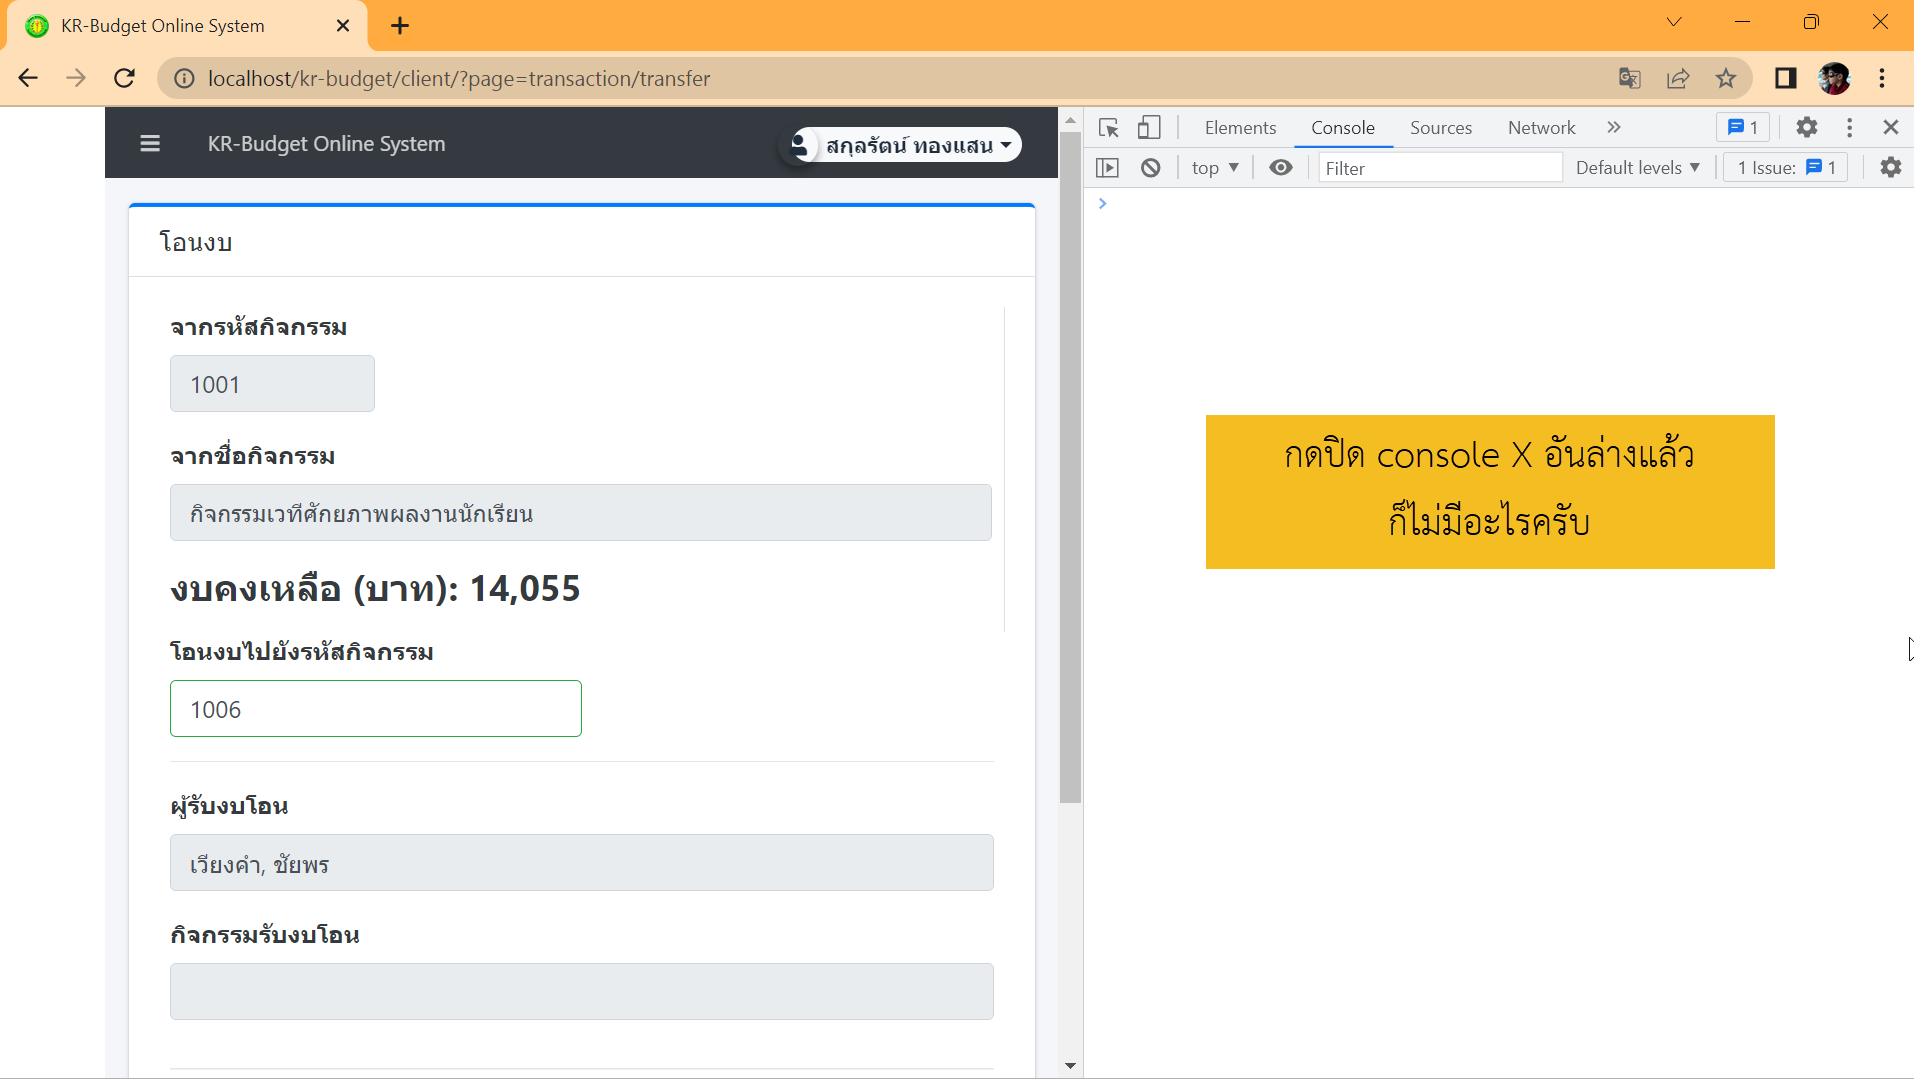Close the DevTools panel

point(1890,127)
